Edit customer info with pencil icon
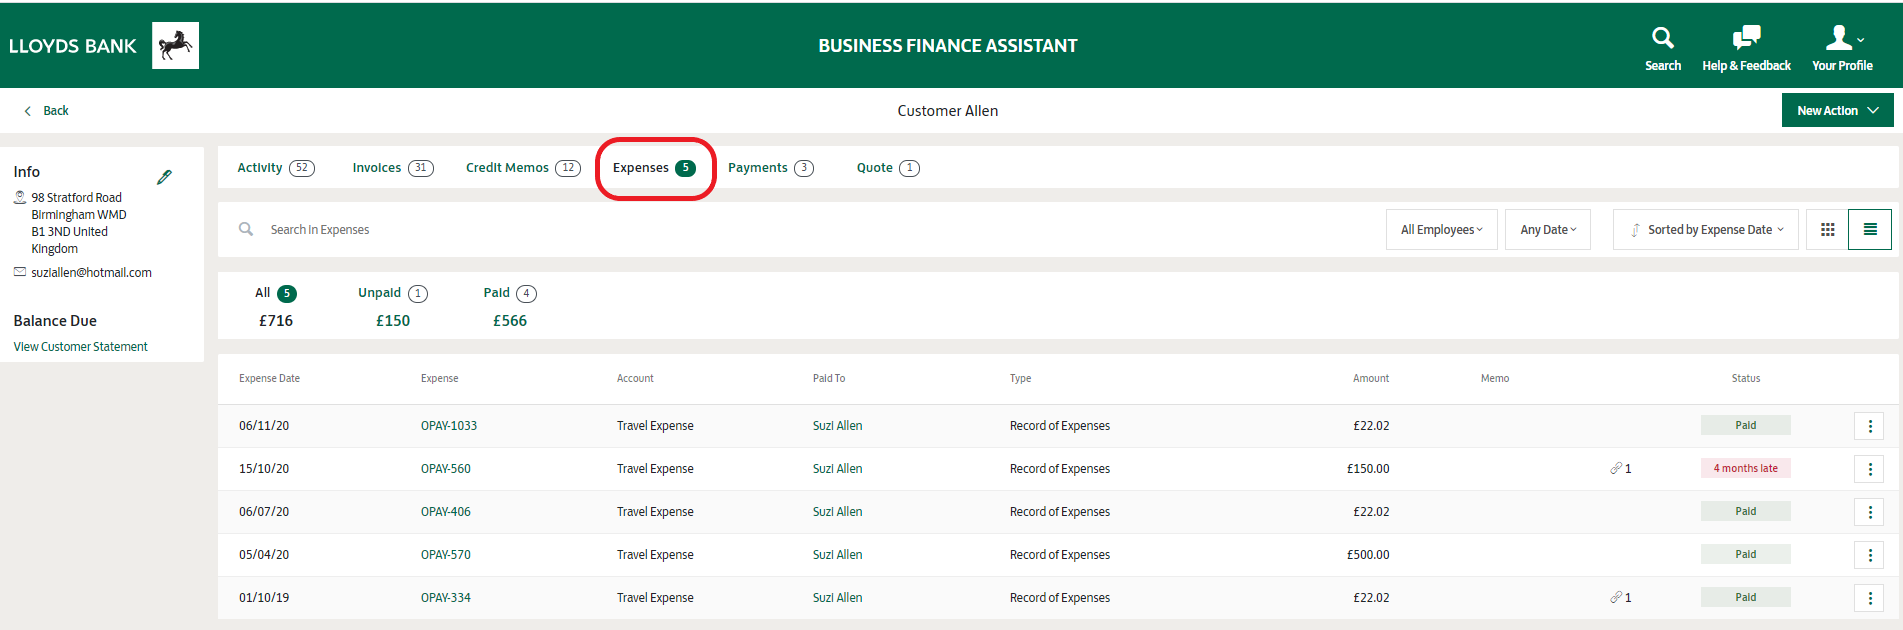 [165, 177]
